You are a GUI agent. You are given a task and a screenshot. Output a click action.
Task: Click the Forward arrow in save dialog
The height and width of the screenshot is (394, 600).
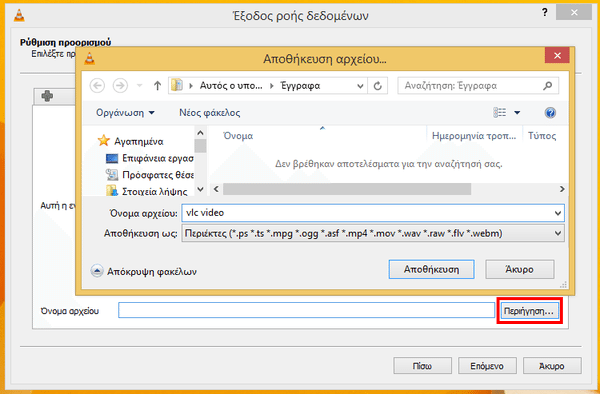pyautogui.click(x=120, y=86)
